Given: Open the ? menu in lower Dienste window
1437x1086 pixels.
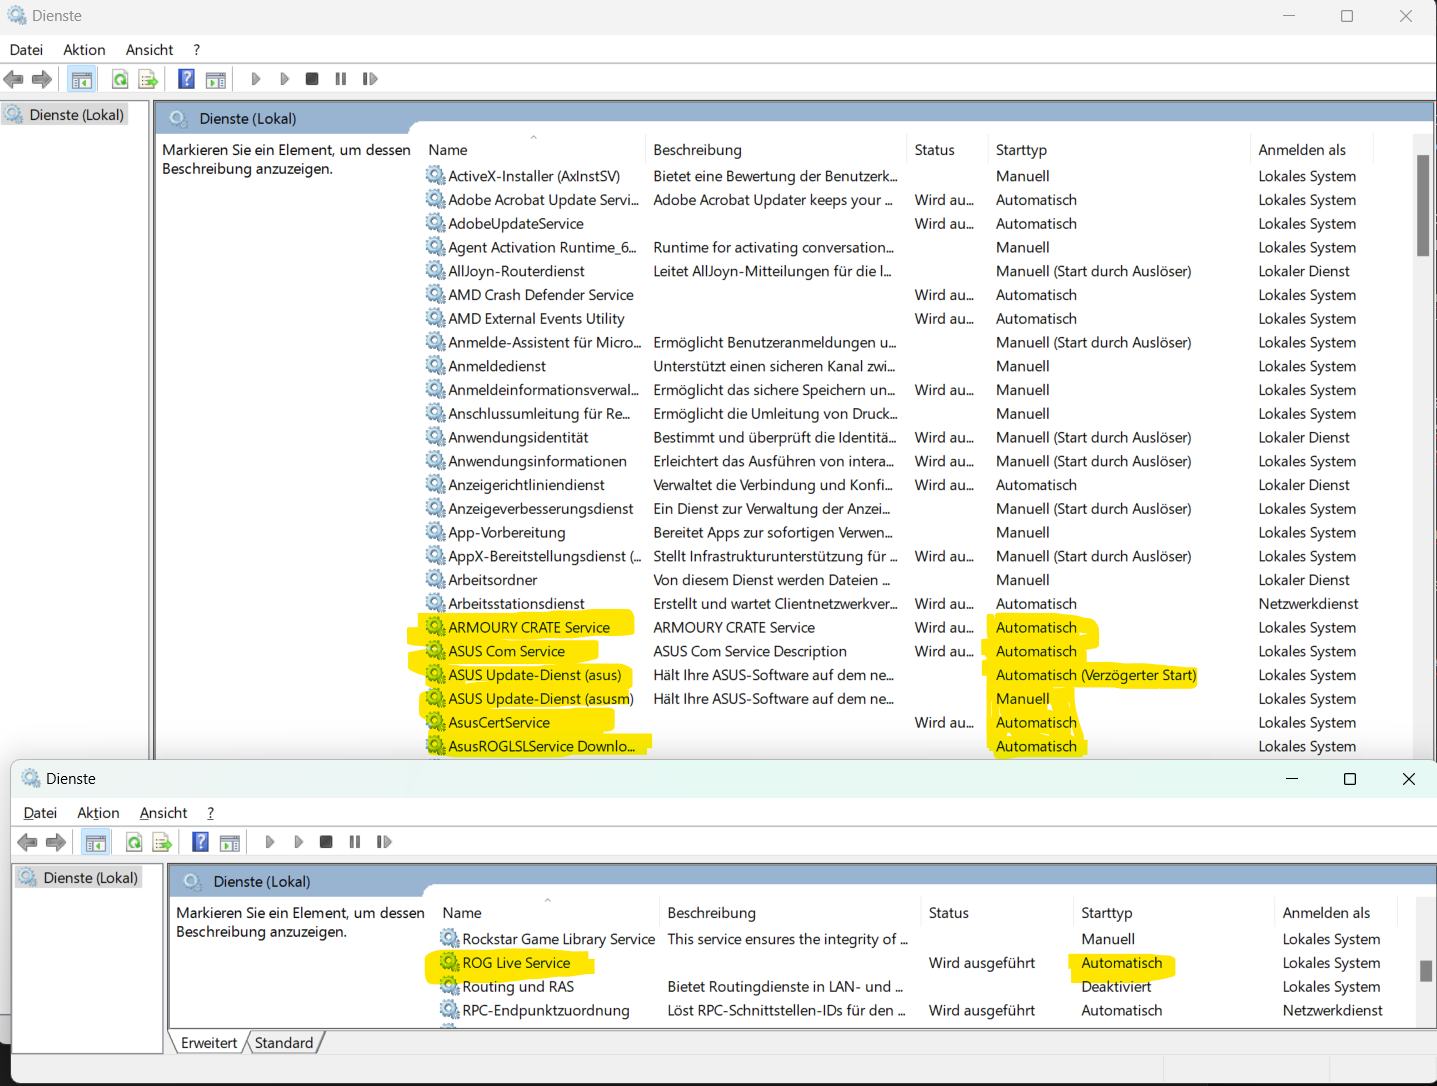Looking at the screenshot, I should [210, 813].
